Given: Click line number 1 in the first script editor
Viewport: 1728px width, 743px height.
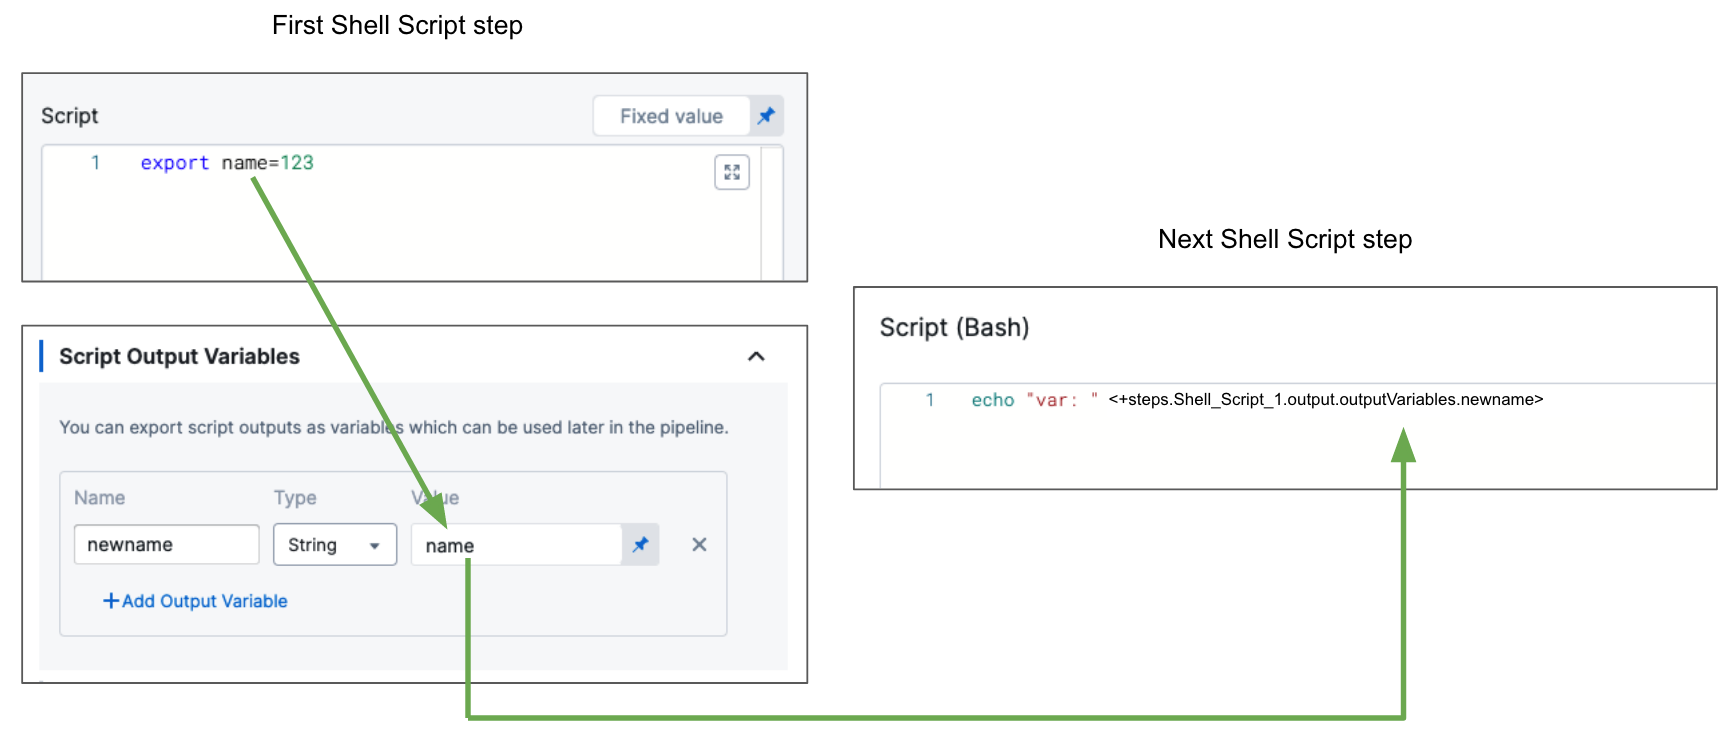Looking at the screenshot, I should coord(96,163).
